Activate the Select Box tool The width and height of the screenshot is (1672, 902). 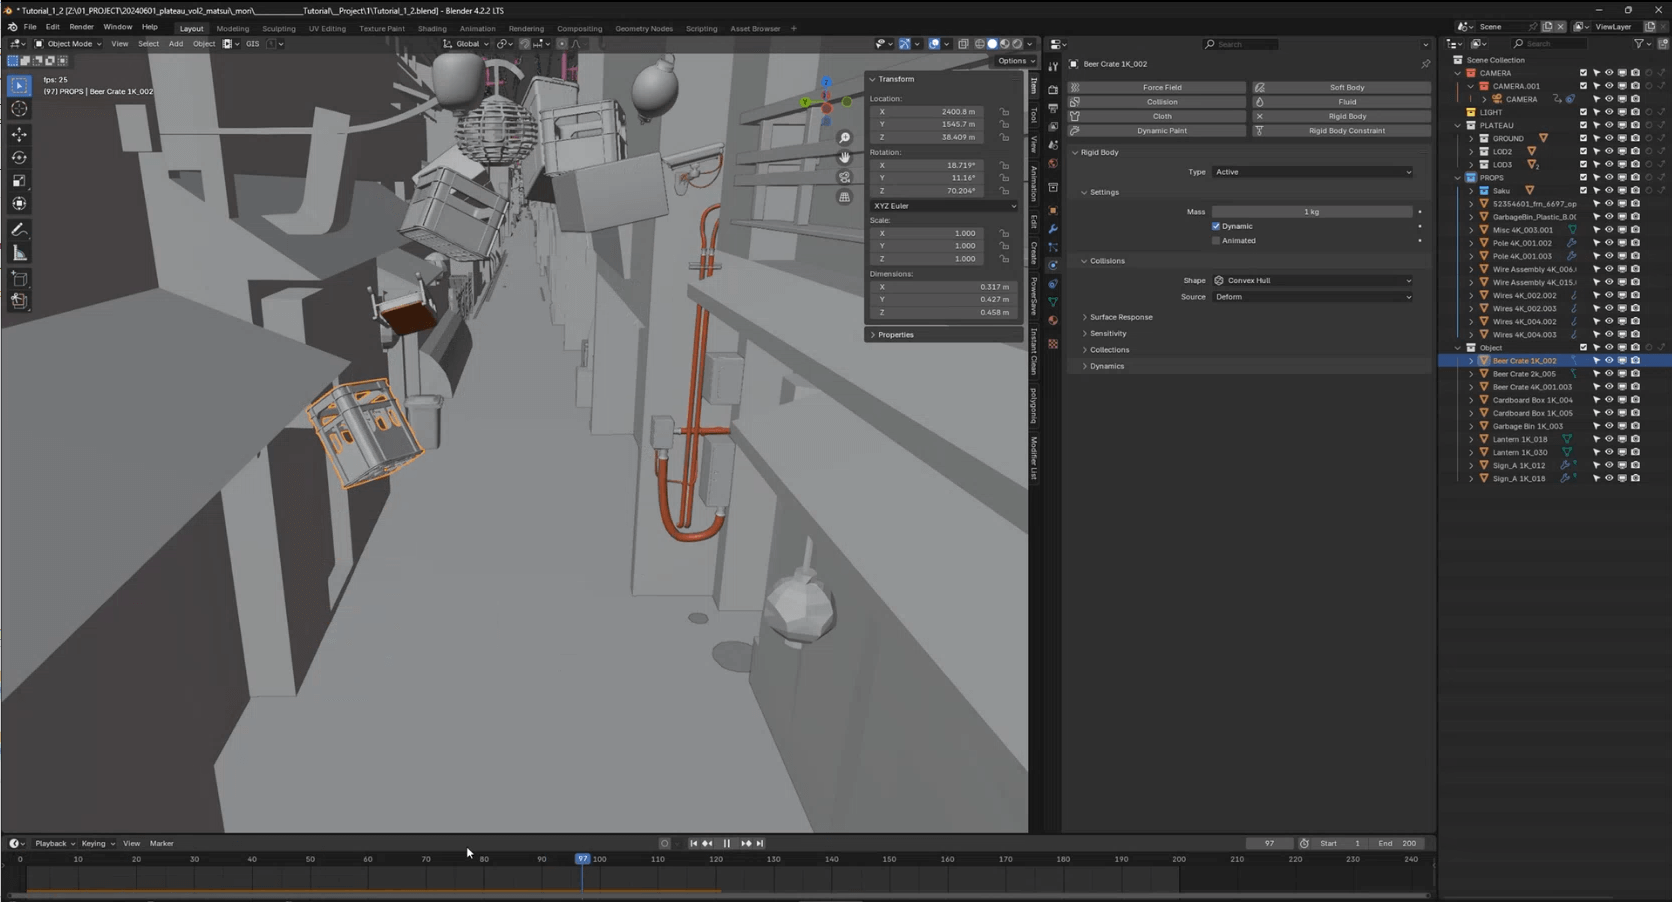coord(19,86)
